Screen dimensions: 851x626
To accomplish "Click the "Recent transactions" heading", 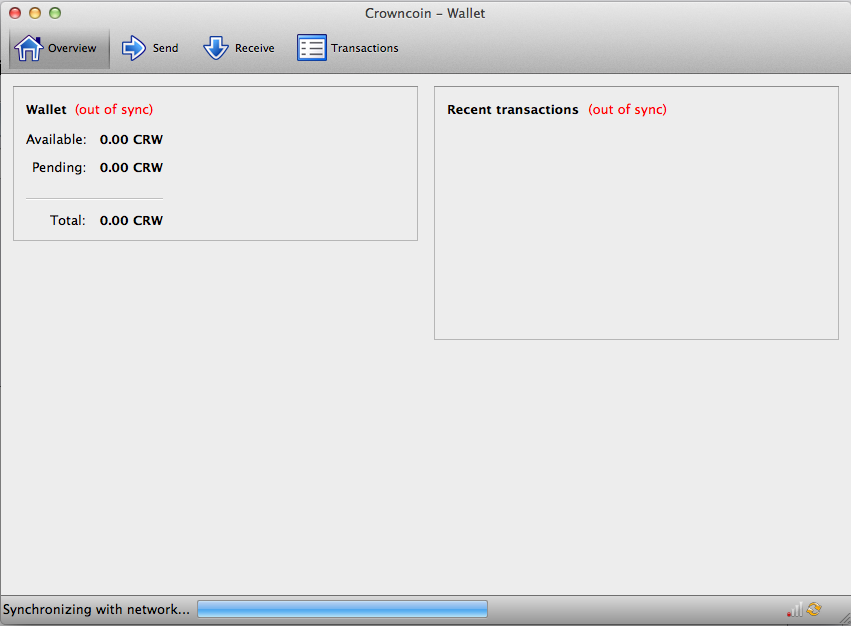I will (513, 110).
